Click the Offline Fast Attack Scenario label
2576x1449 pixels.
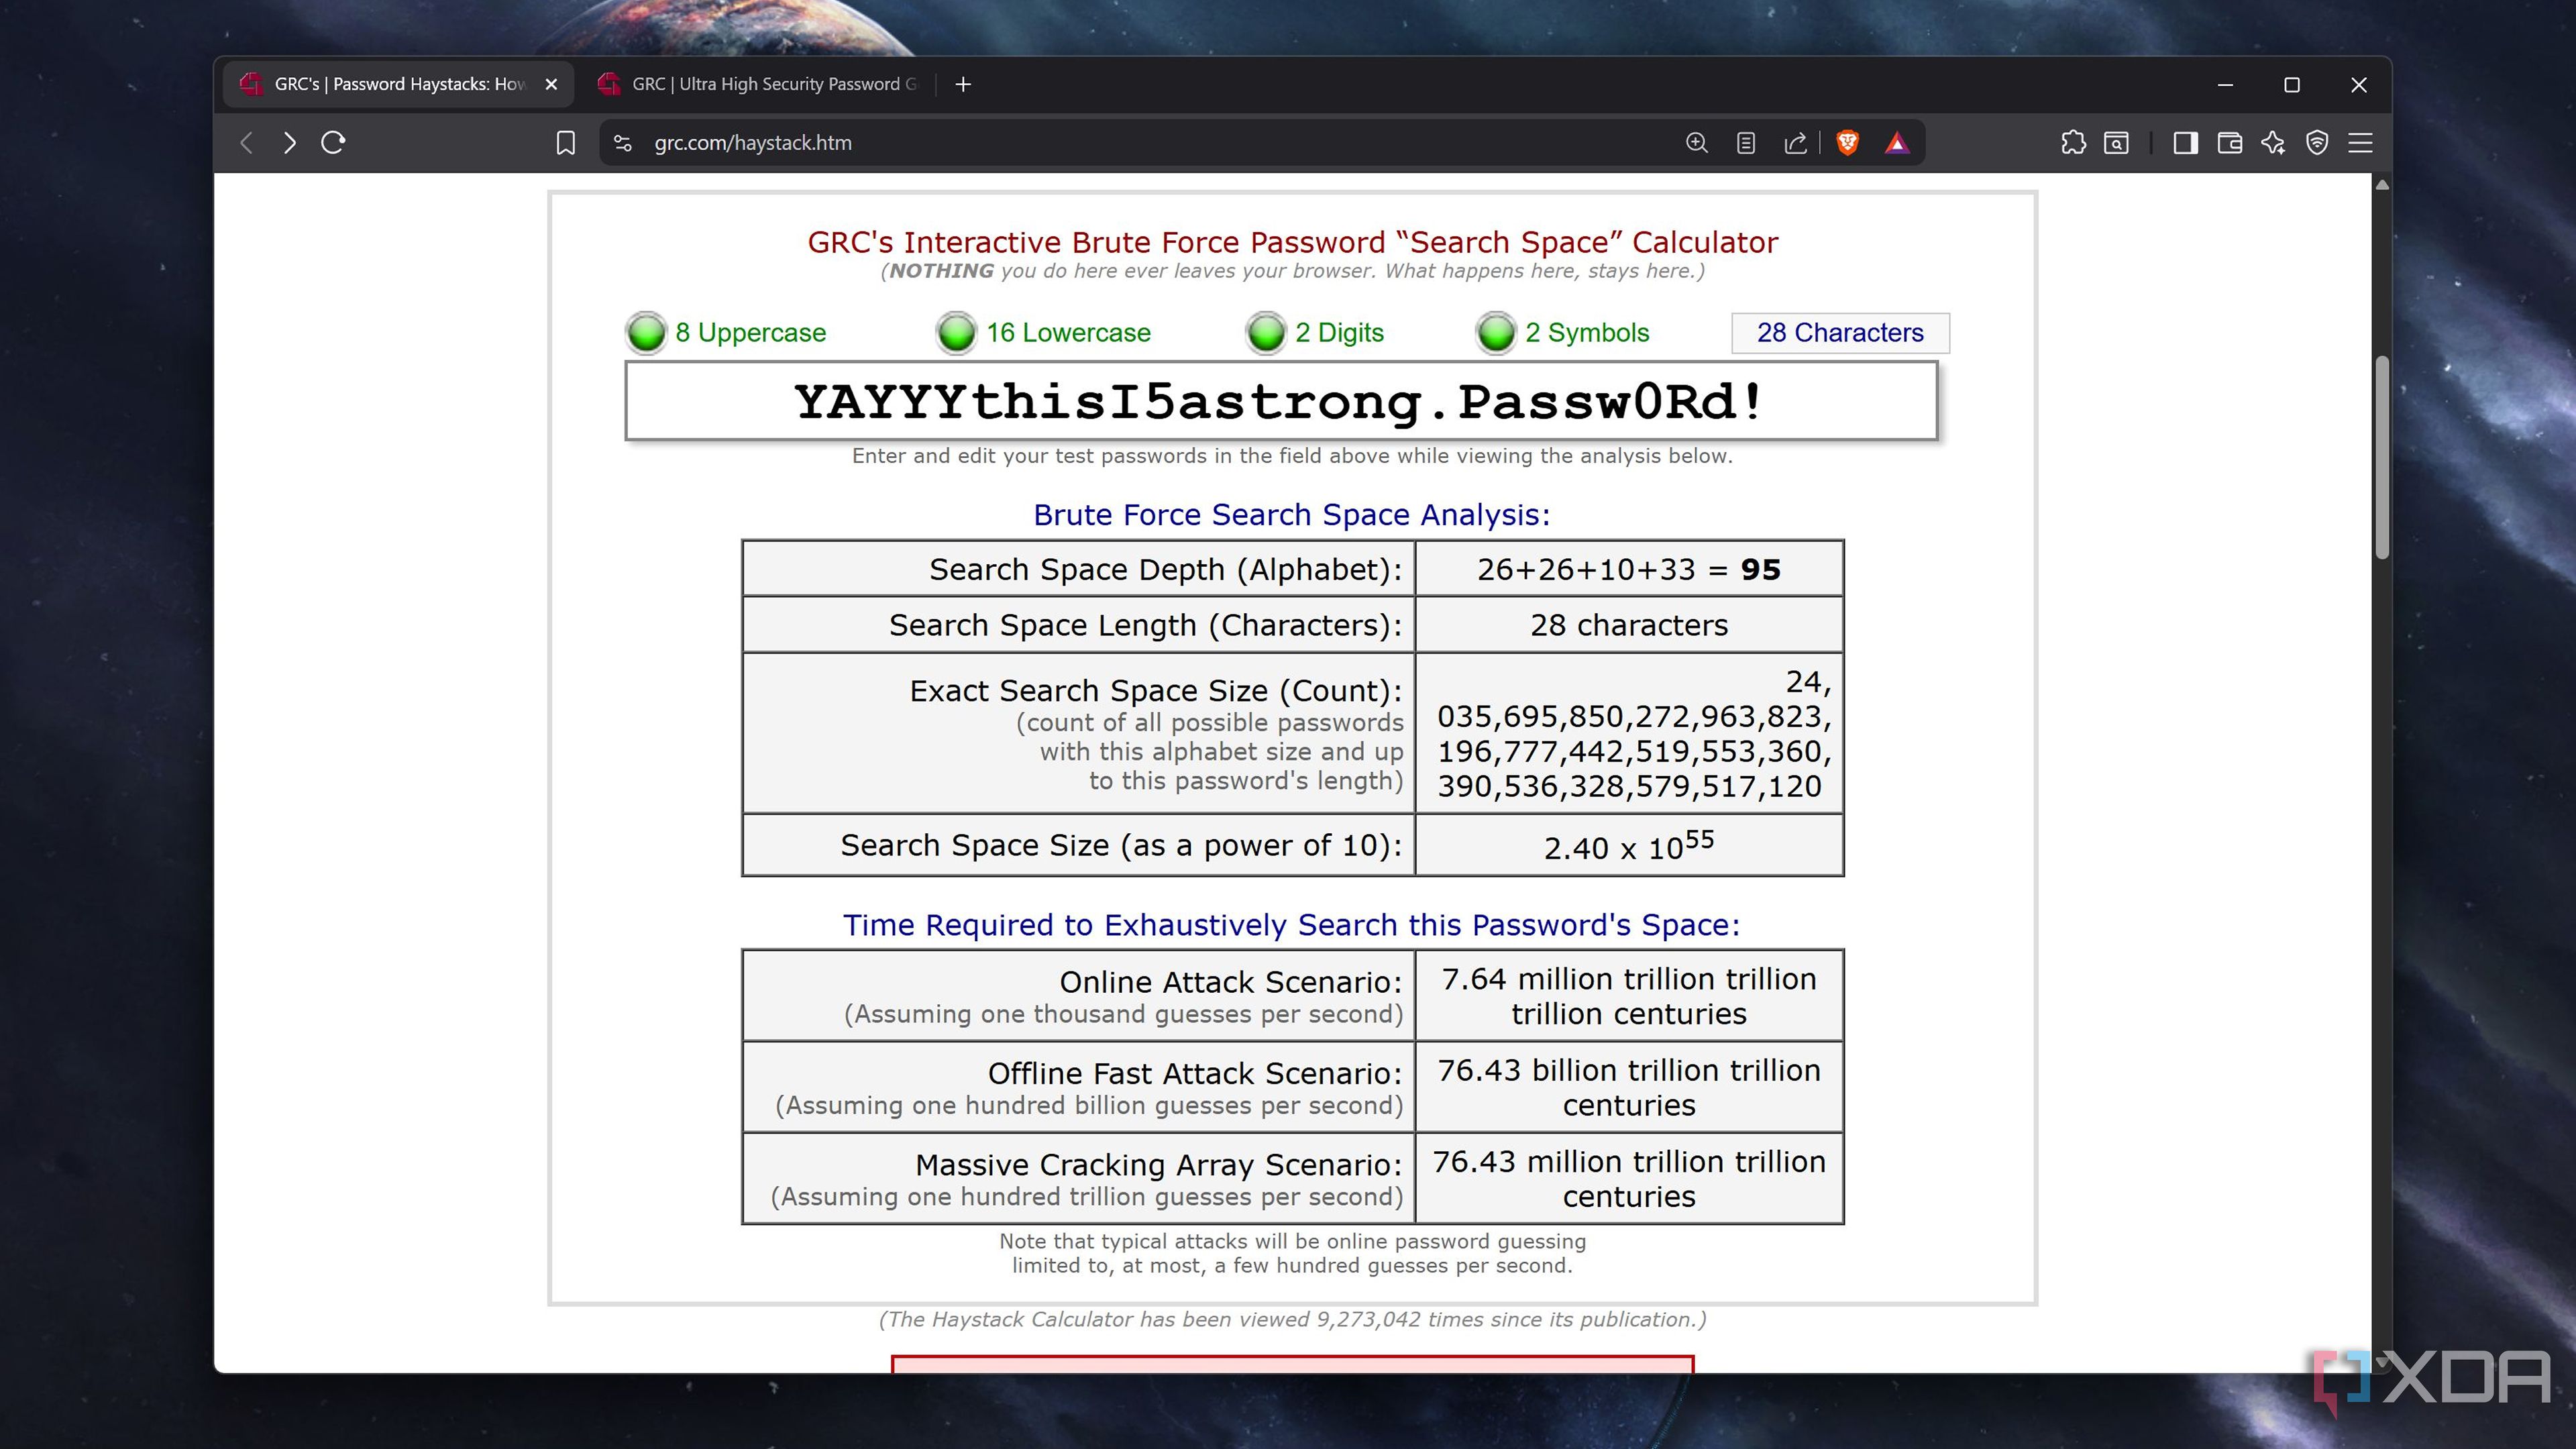(1195, 1073)
